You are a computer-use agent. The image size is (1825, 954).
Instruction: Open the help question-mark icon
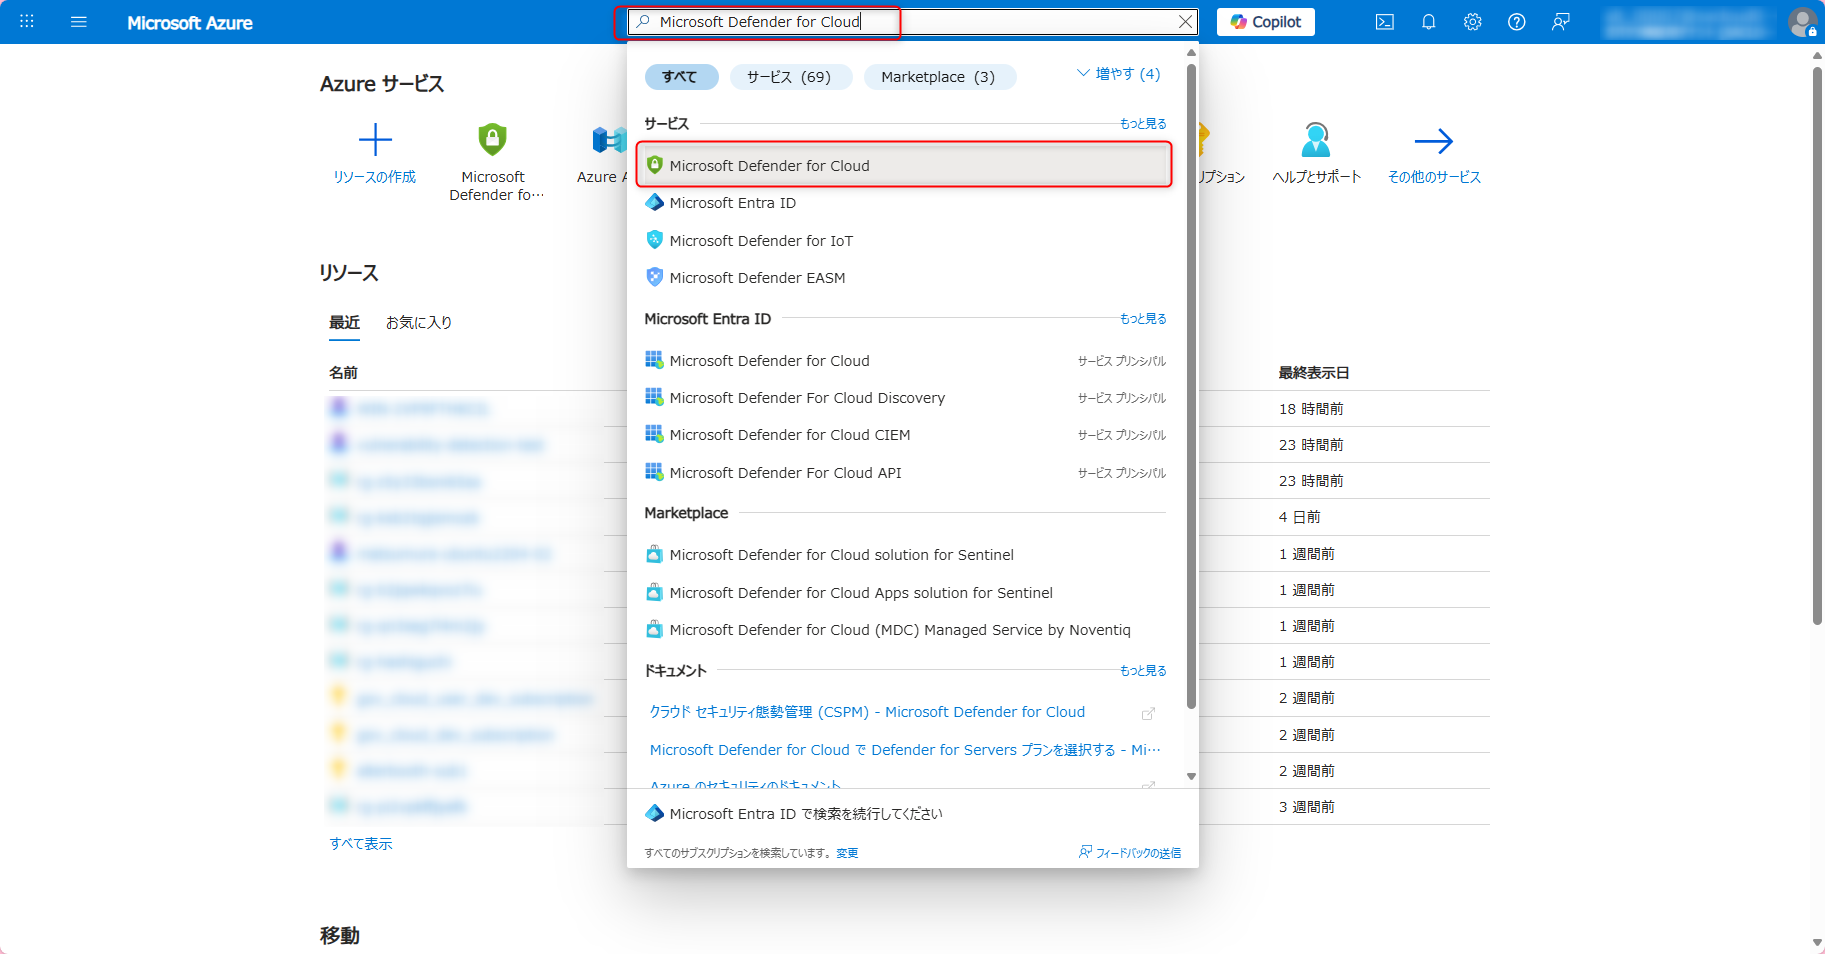coord(1516,21)
